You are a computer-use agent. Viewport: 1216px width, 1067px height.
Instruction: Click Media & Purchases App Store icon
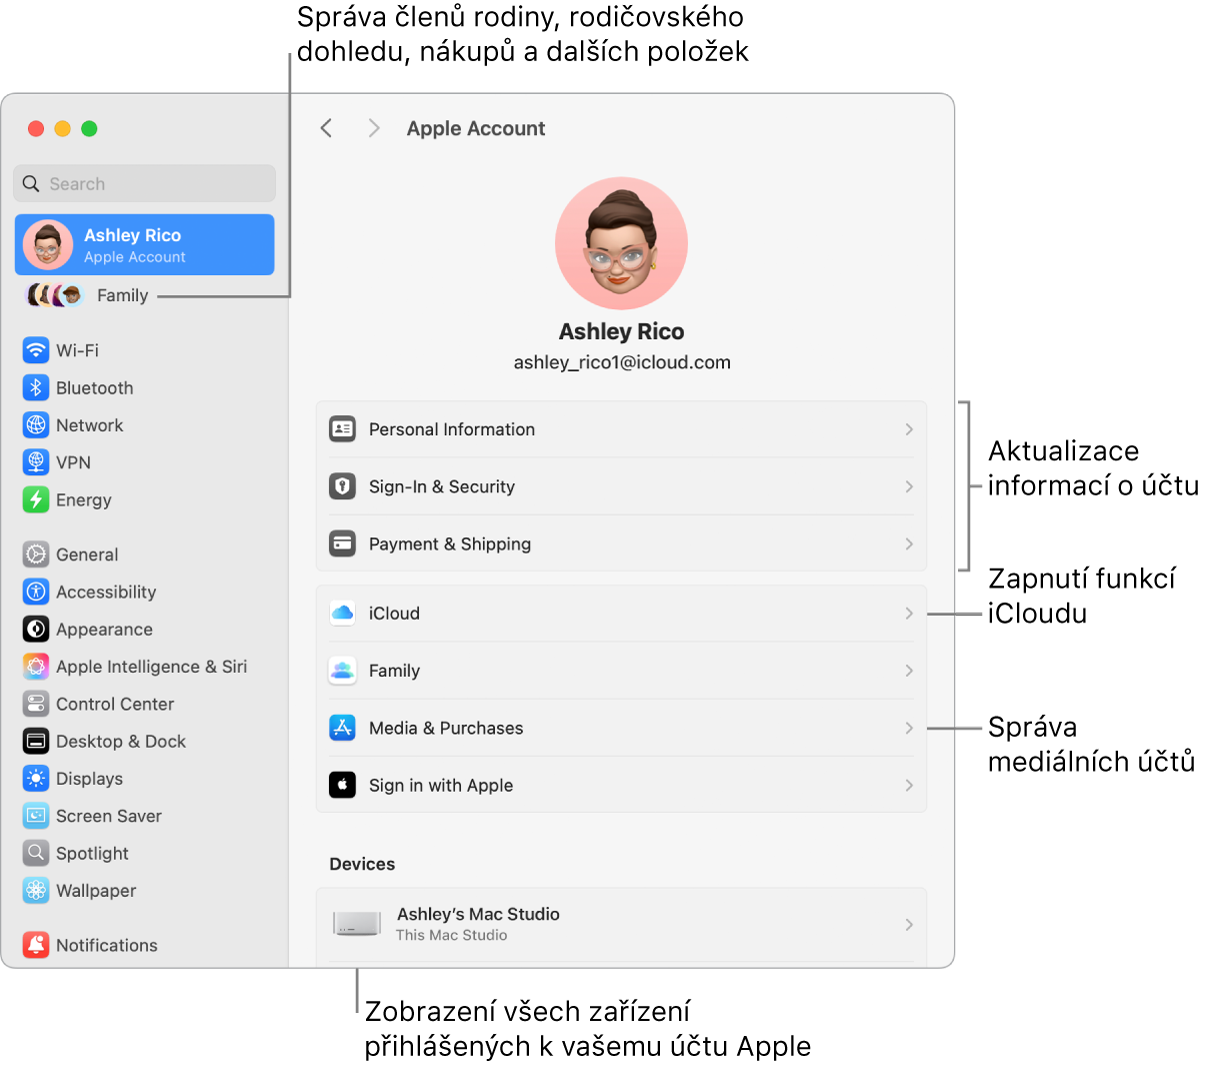click(342, 728)
